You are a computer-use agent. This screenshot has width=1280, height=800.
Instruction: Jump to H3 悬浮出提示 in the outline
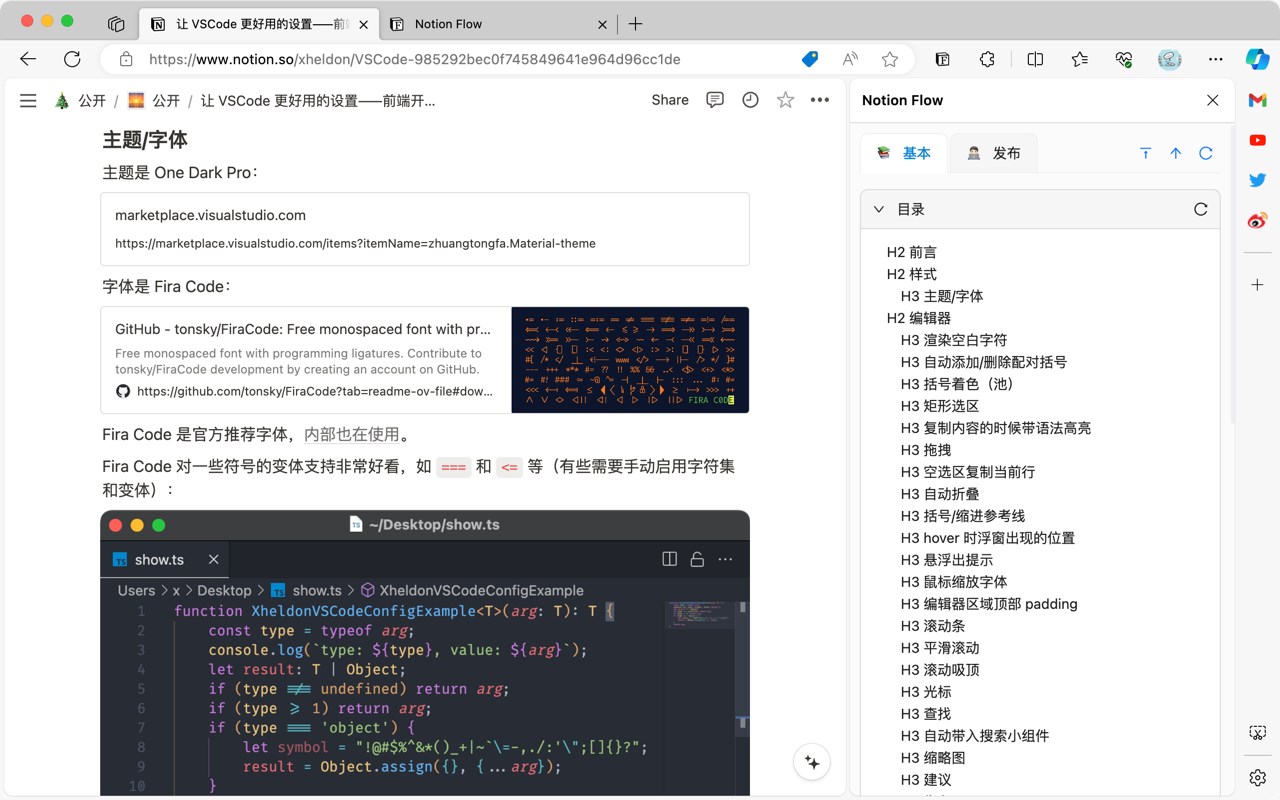point(947,560)
